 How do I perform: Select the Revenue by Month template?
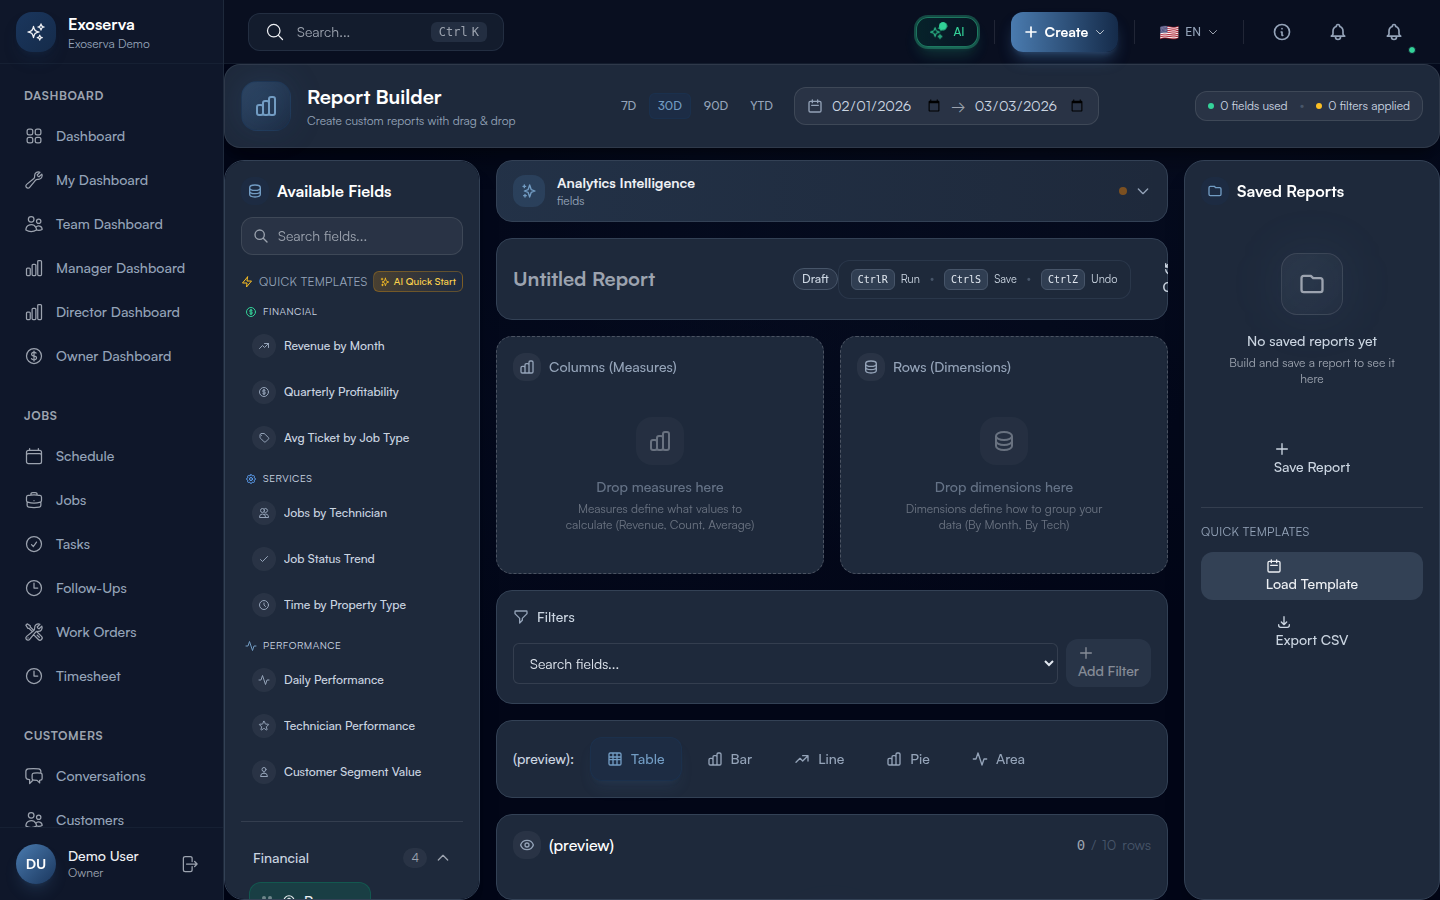tap(334, 346)
